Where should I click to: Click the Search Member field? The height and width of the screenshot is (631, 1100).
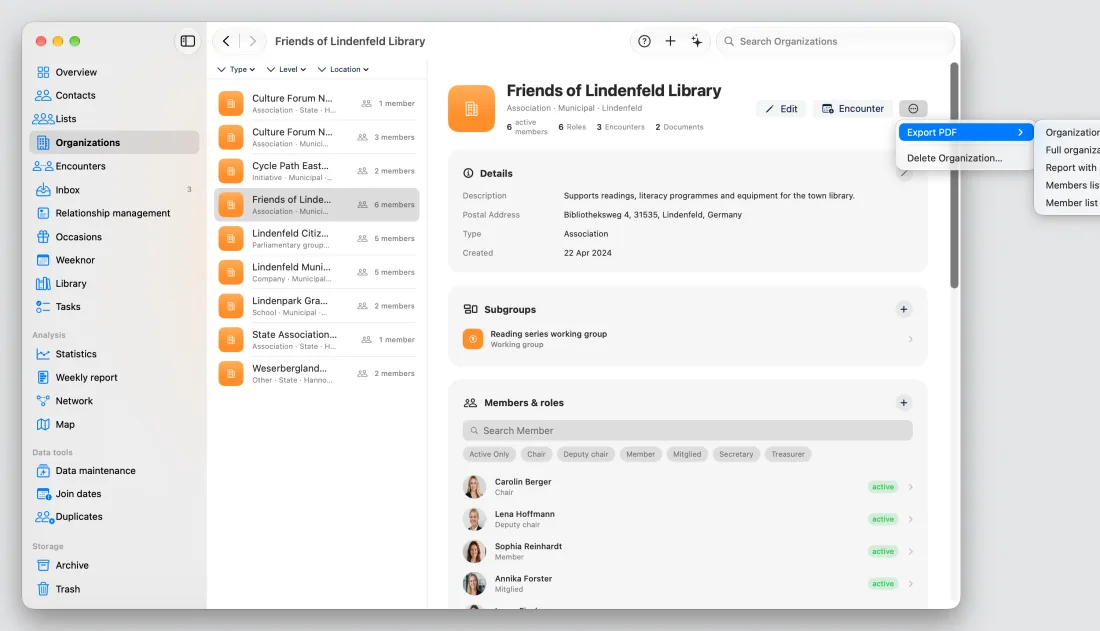pyautogui.click(x=688, y=430)
